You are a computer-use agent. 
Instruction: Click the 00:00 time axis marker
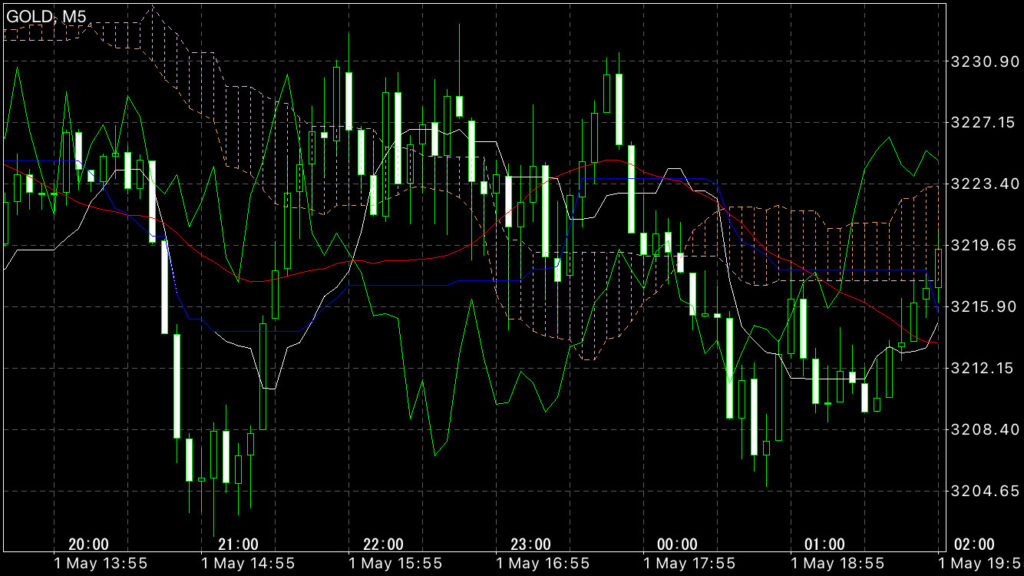[677, 544]
